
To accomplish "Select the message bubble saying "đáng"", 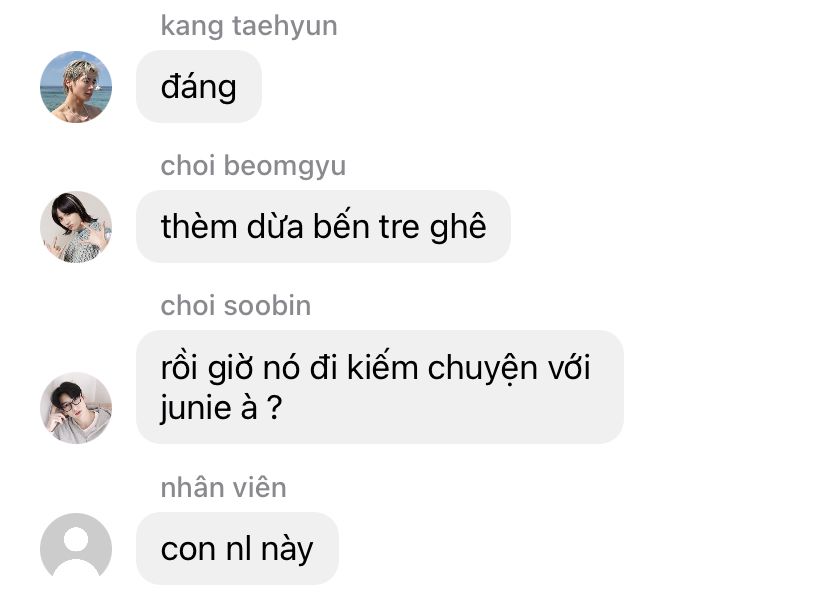I will [199, 87].
